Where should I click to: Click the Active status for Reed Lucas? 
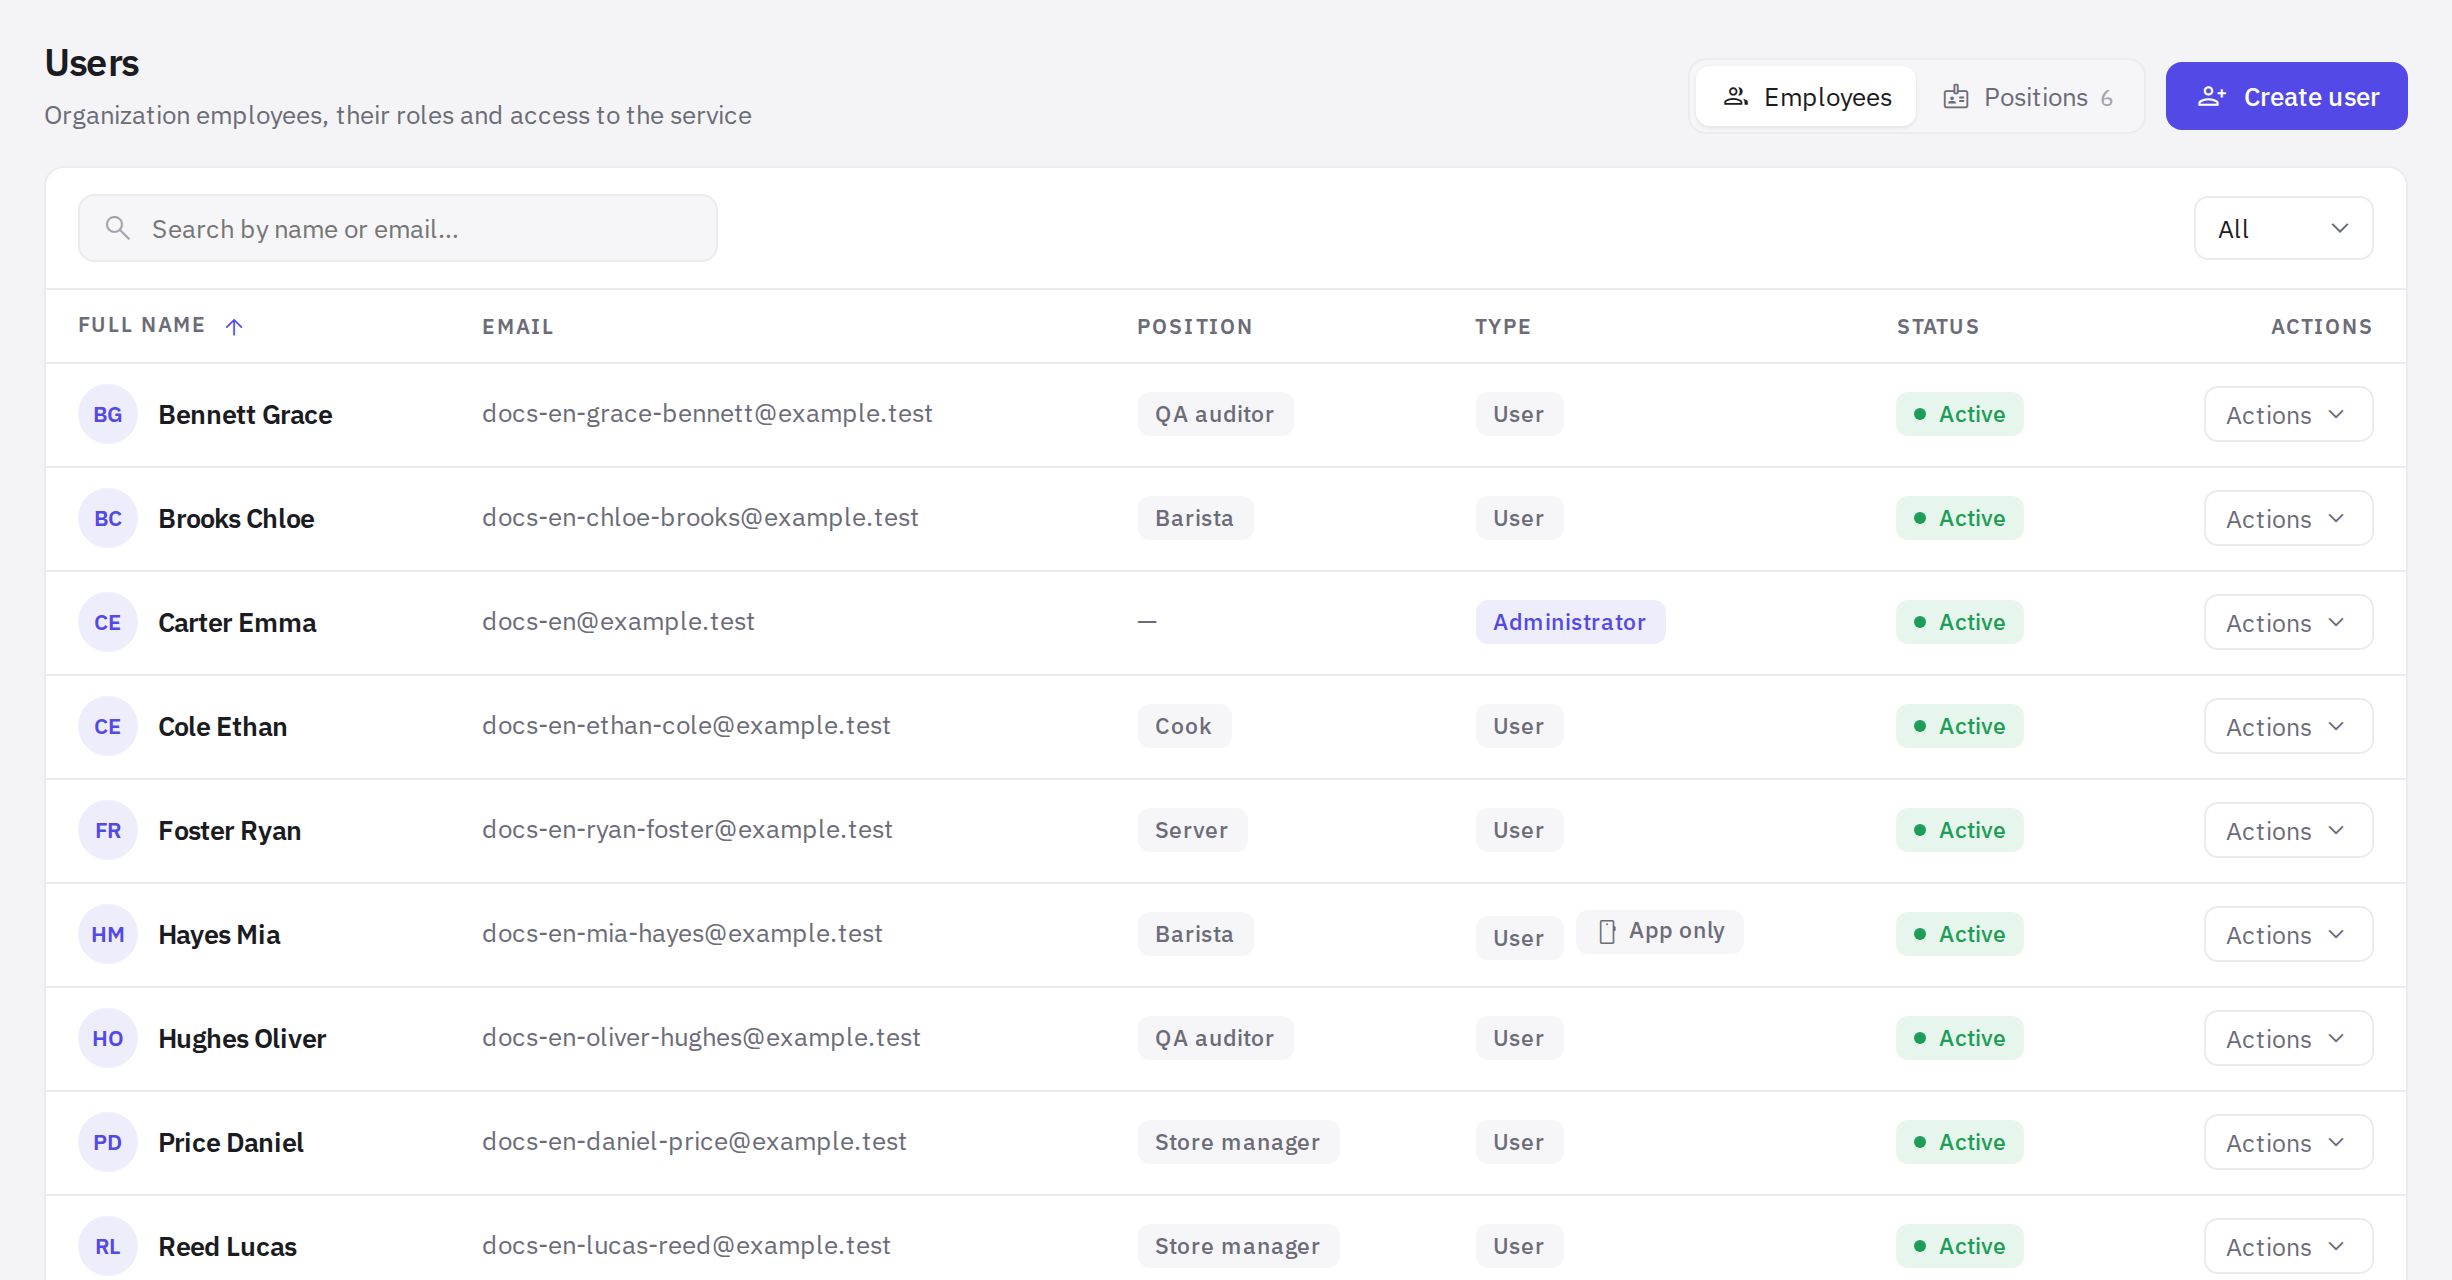(1959, 1246)
